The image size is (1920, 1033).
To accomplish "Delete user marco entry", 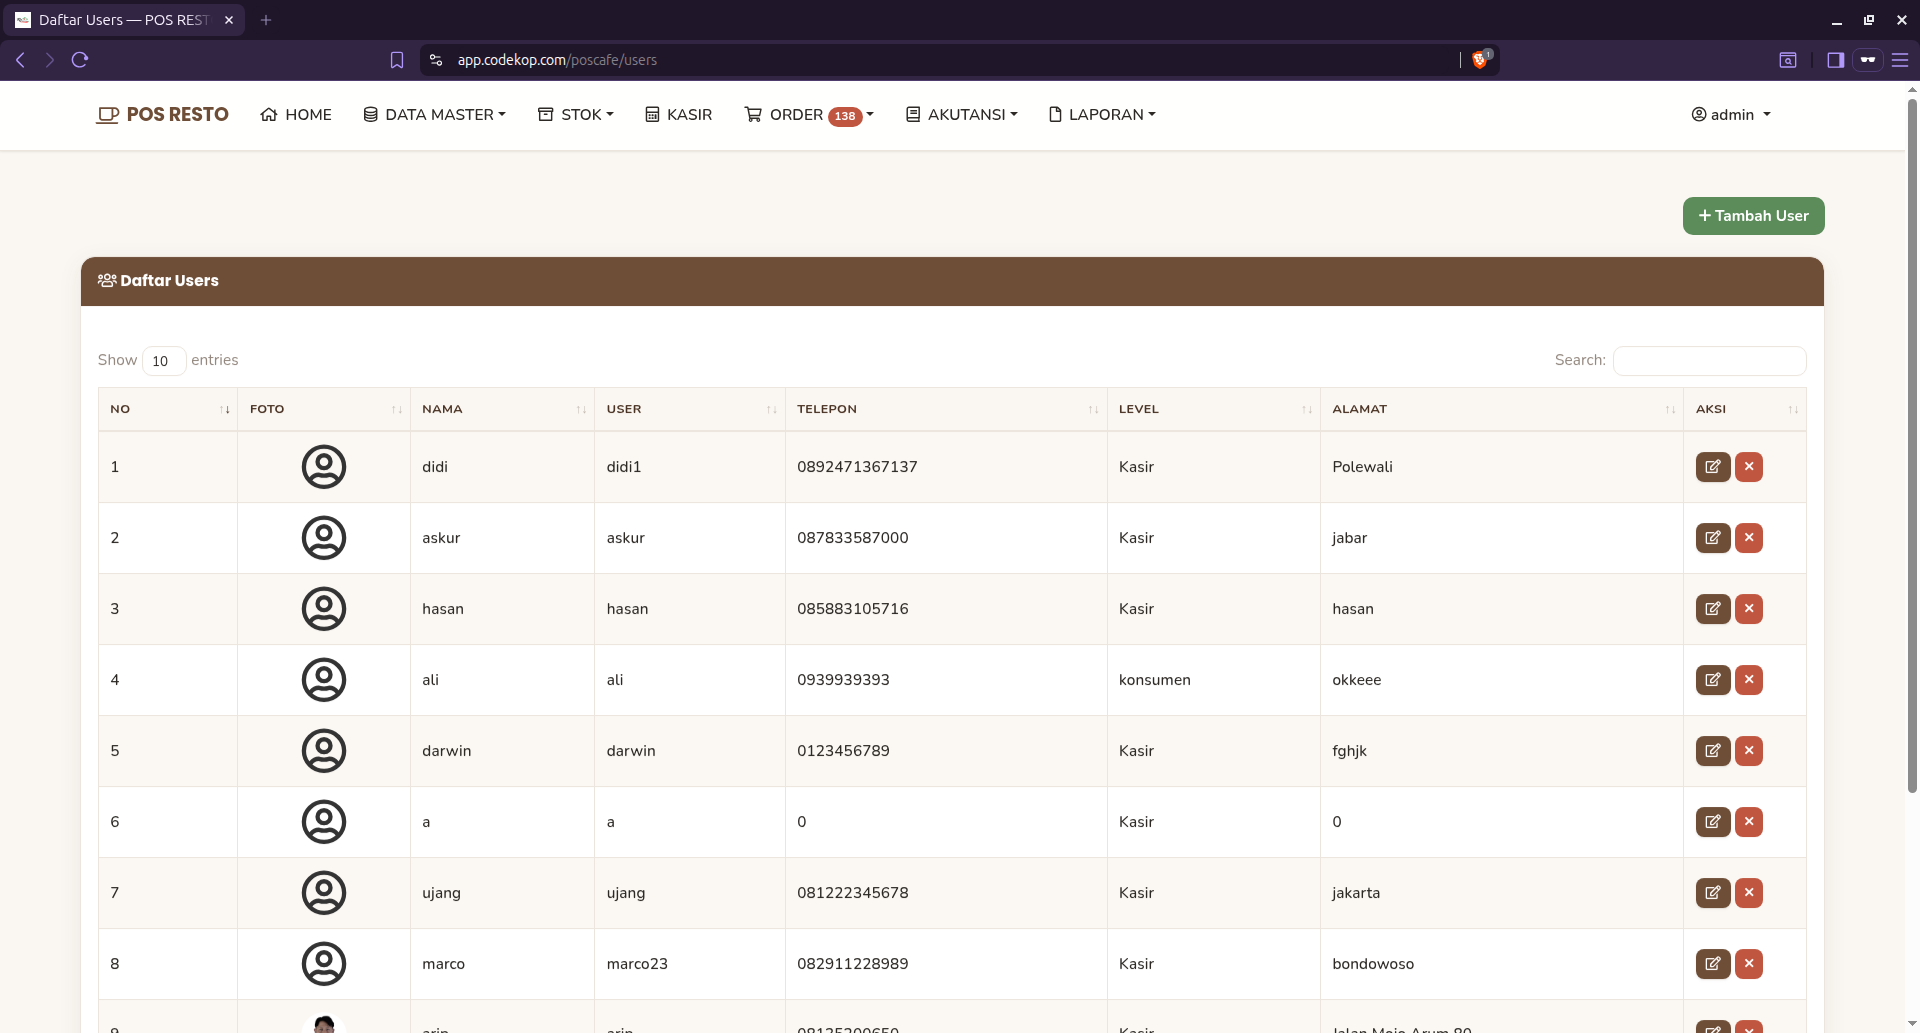I will point(1748,964).
